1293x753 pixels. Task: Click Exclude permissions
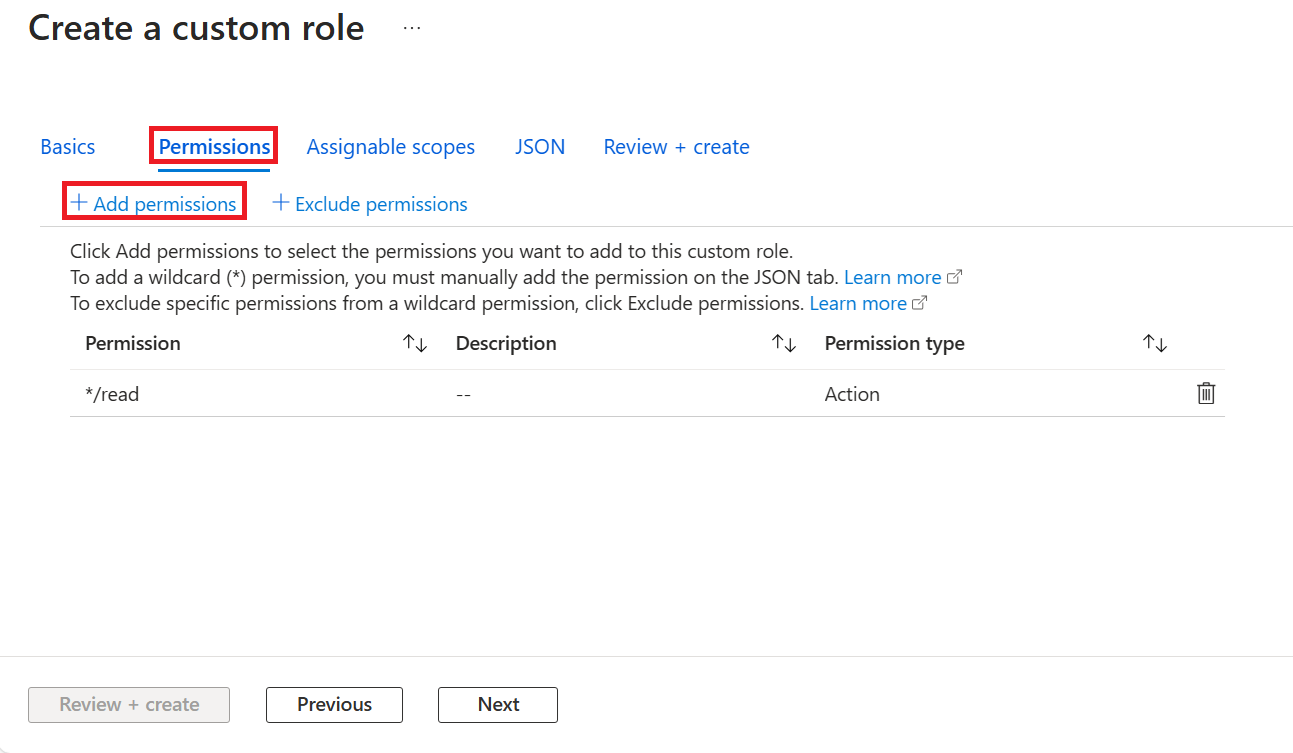point(381,203)
